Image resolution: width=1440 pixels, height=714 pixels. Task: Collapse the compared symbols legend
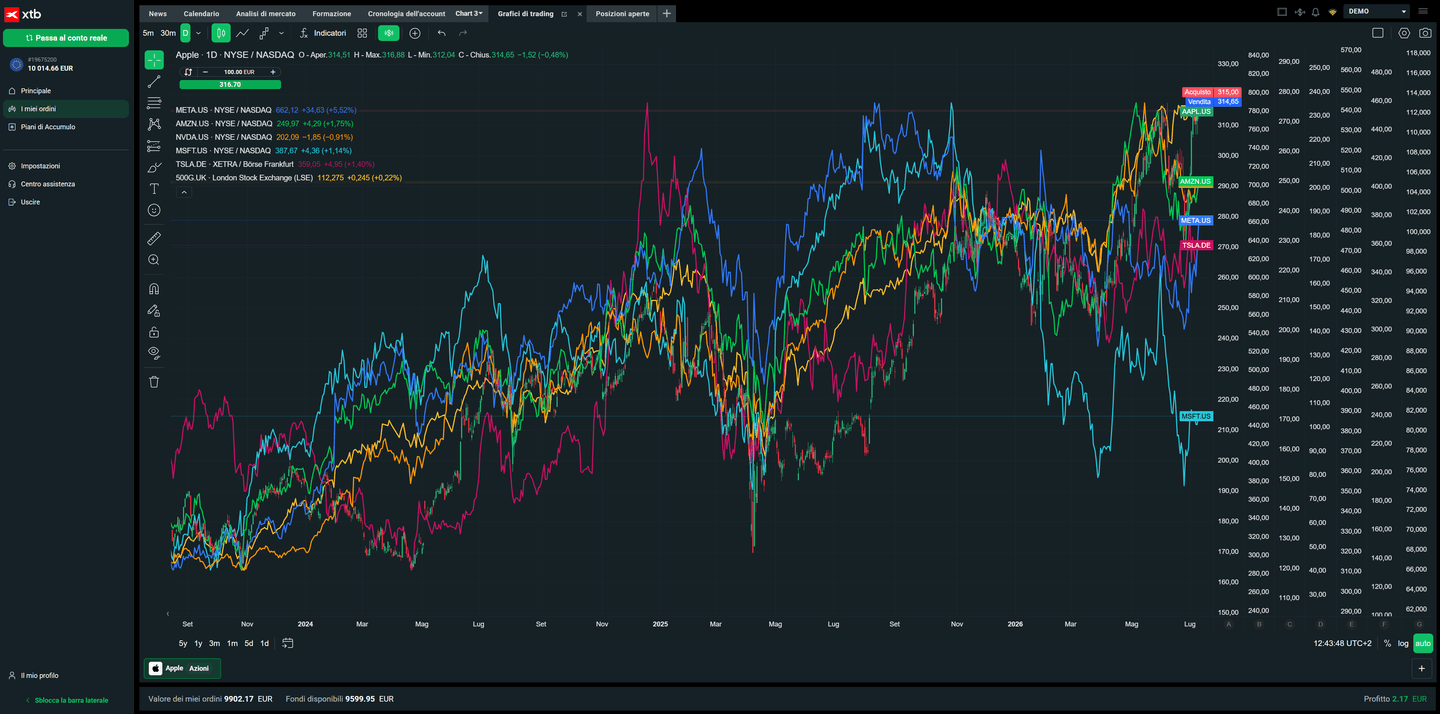coord(184,192)
